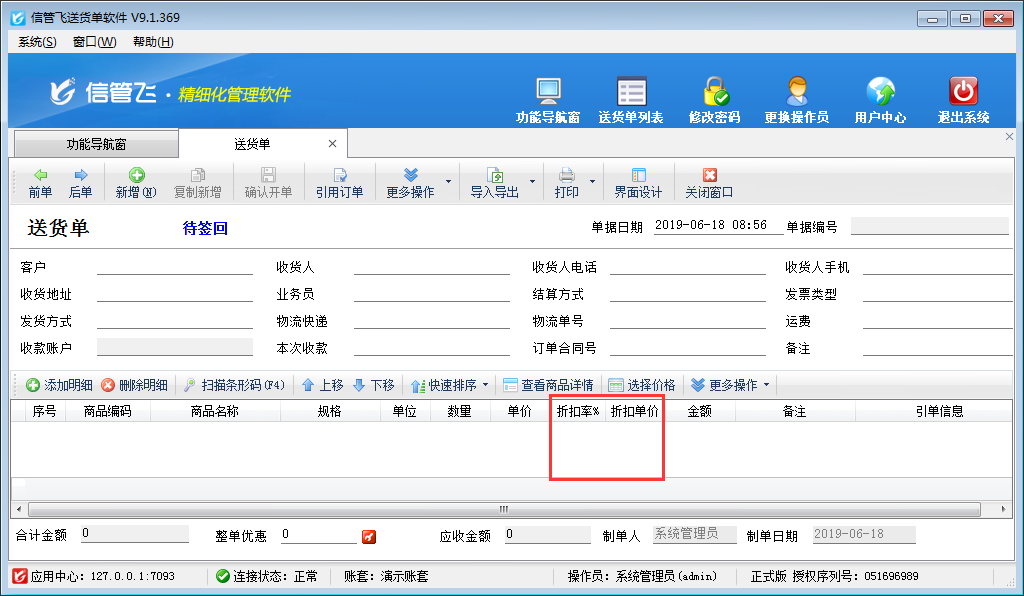Screen dimensions: 1024x596
Task: Click the 客户 input field
Action: 175,267
